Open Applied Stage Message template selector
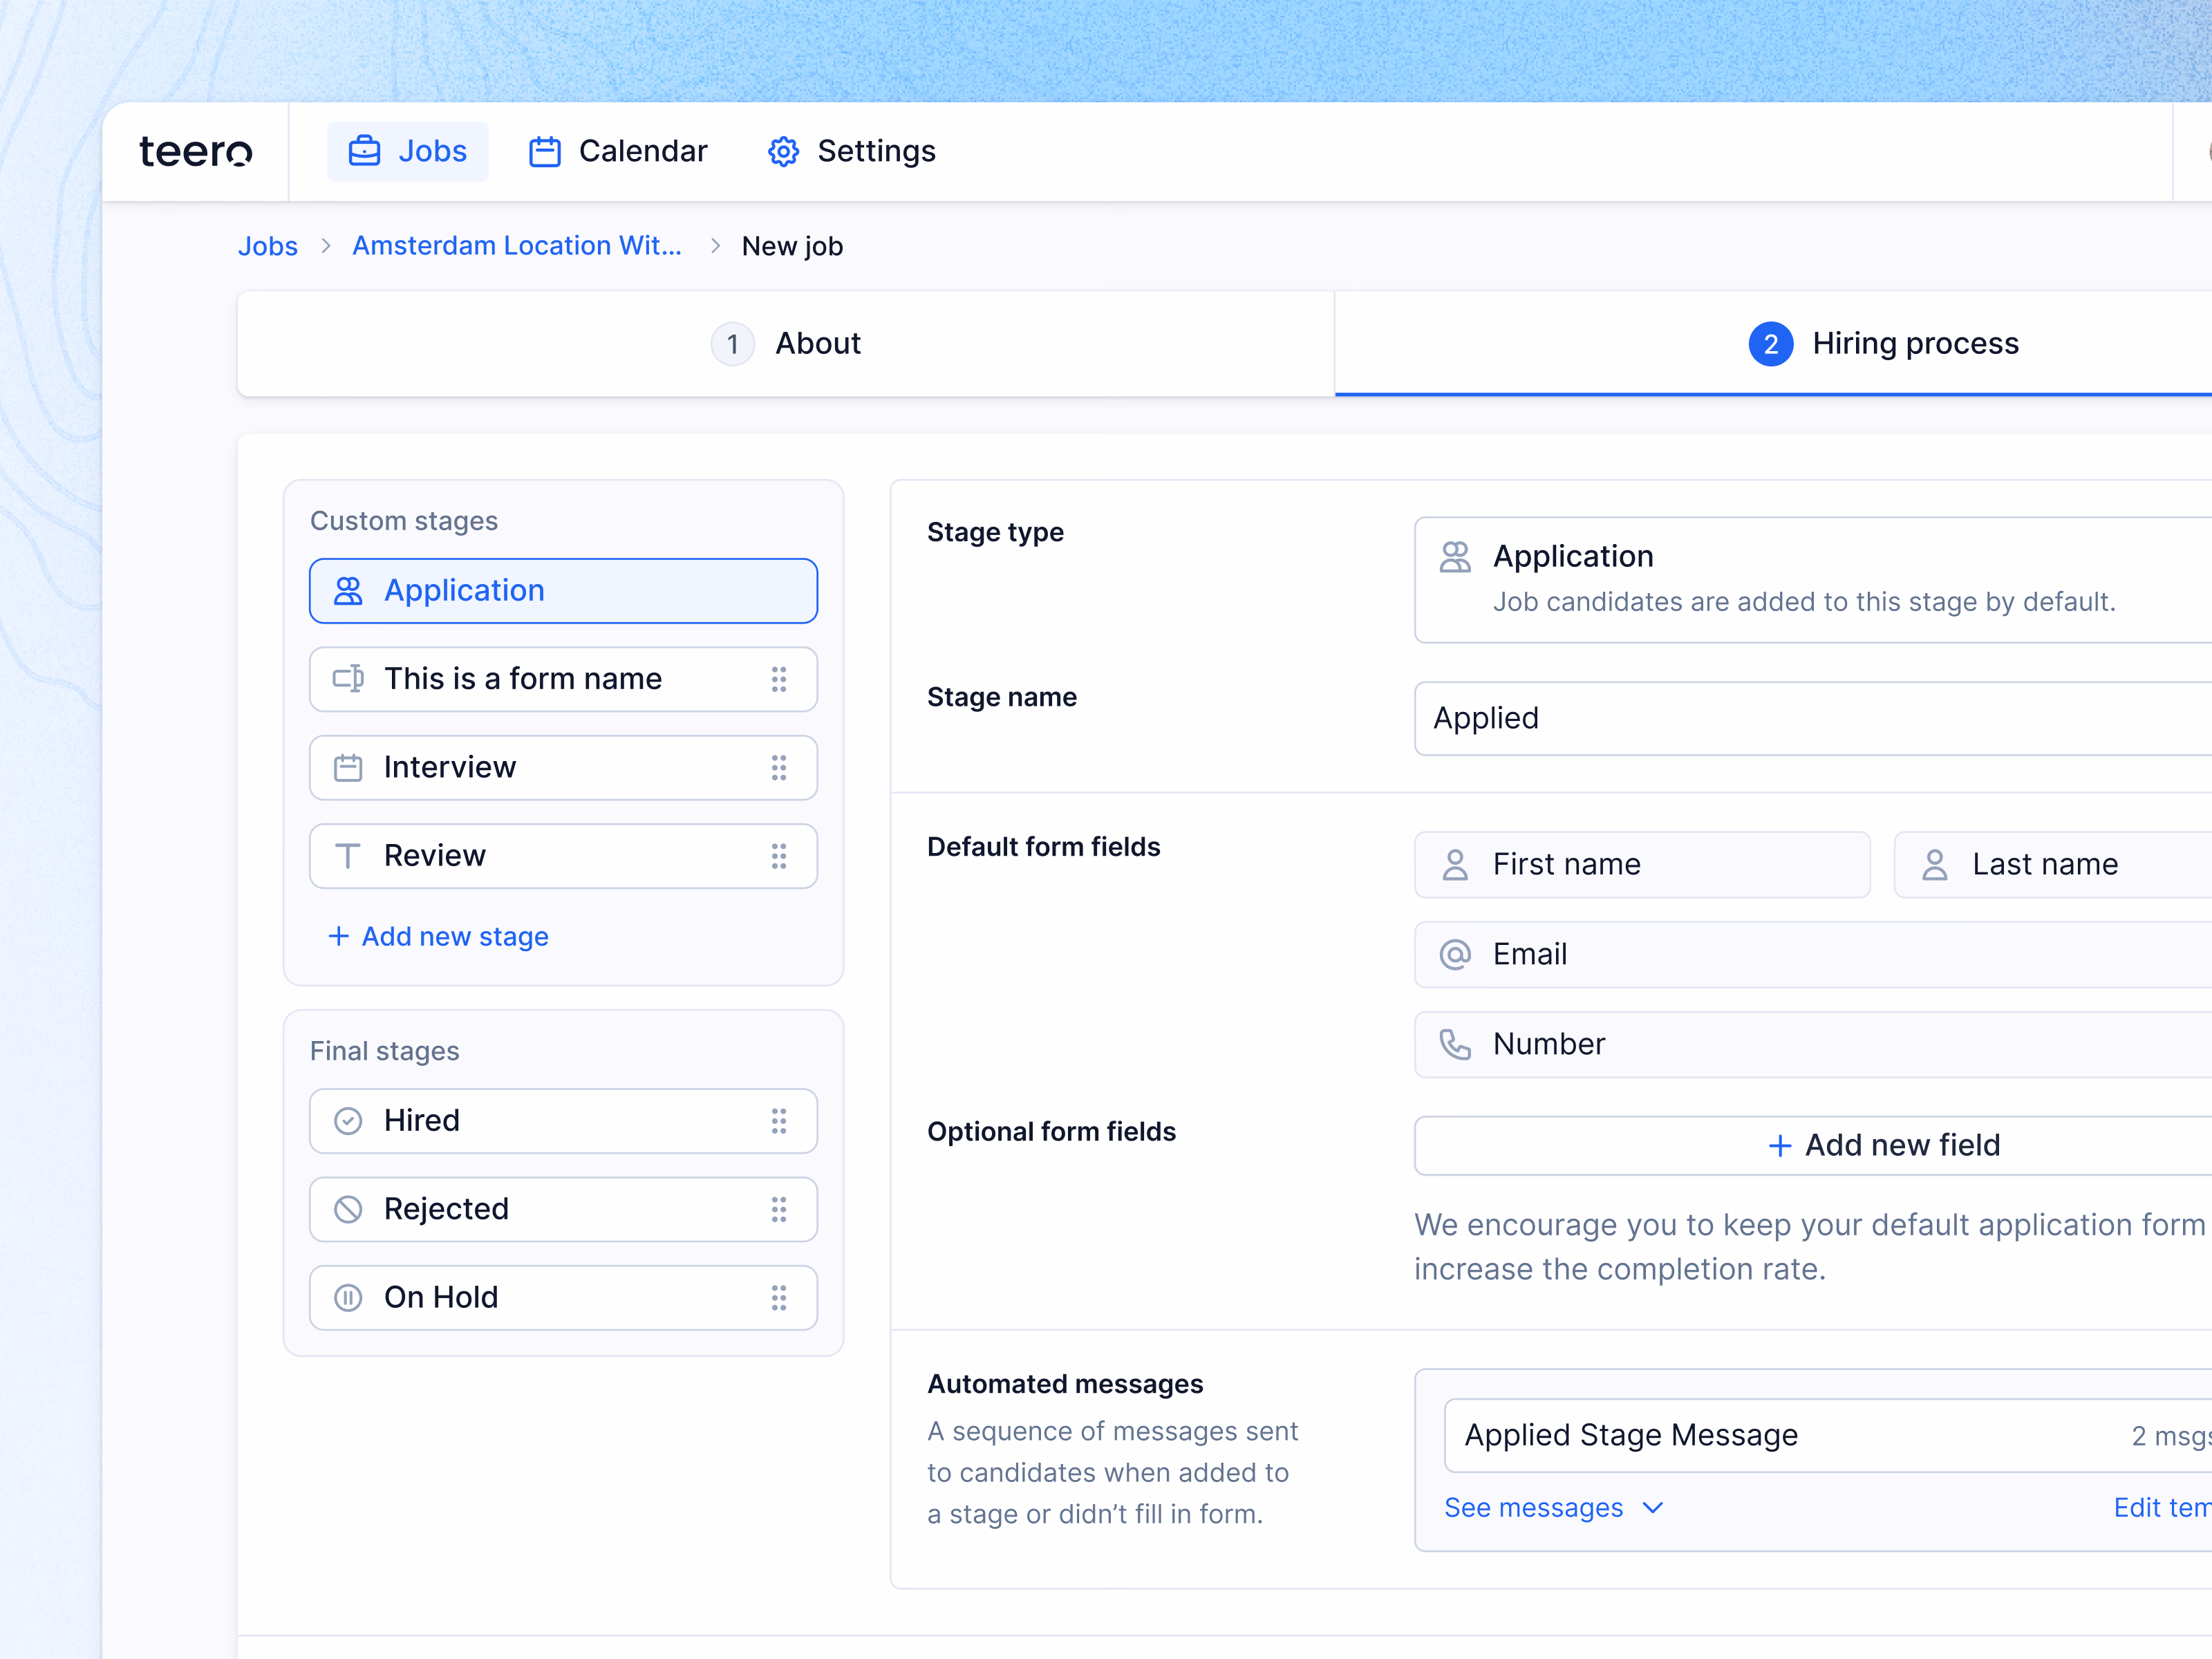Viewport: 2212px width, 1659px height. pos(1828,1435)
